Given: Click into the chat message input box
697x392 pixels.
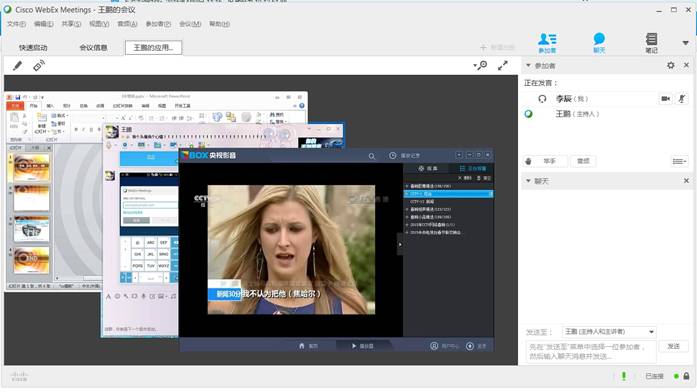Looking at the screenshot, I should click(x=591, y=352).
